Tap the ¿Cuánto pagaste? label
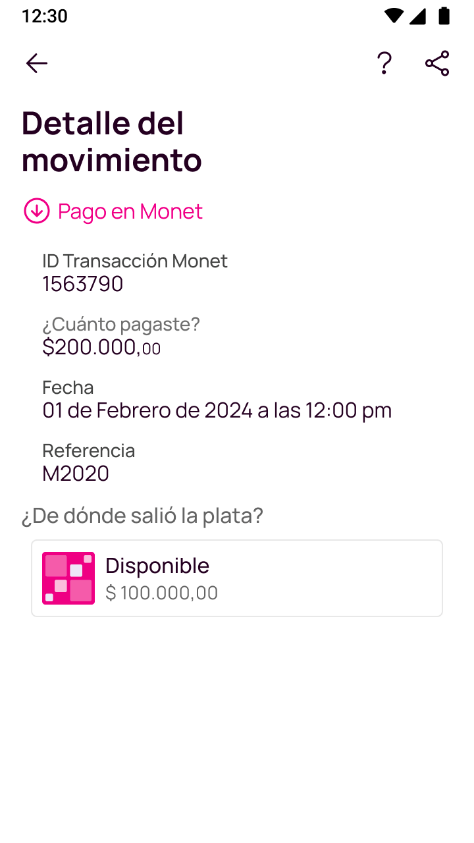The image size is (474, 843). (121, 324)
